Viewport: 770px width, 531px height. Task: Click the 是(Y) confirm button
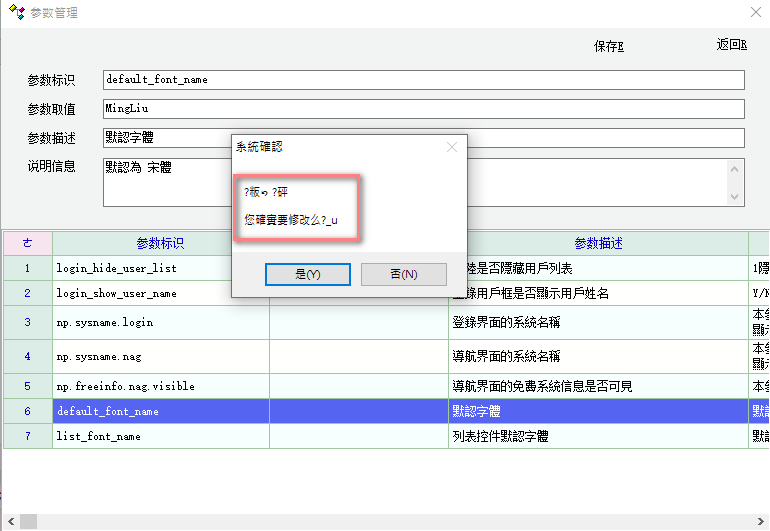307,274
